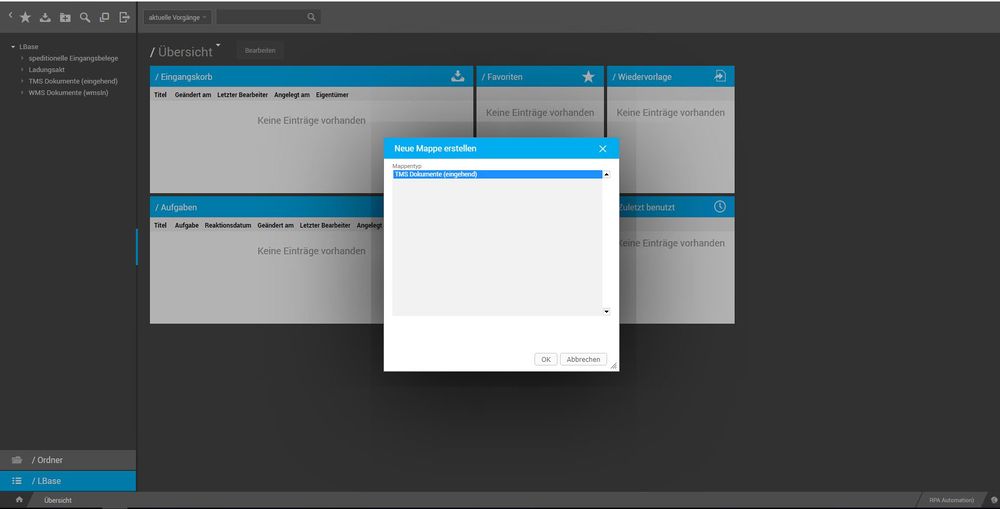Viewport: 1000px width, 509px height.
Task: Sort Aufgaben by 'Aufgabe' column
Action: click(x=186, y=226)
